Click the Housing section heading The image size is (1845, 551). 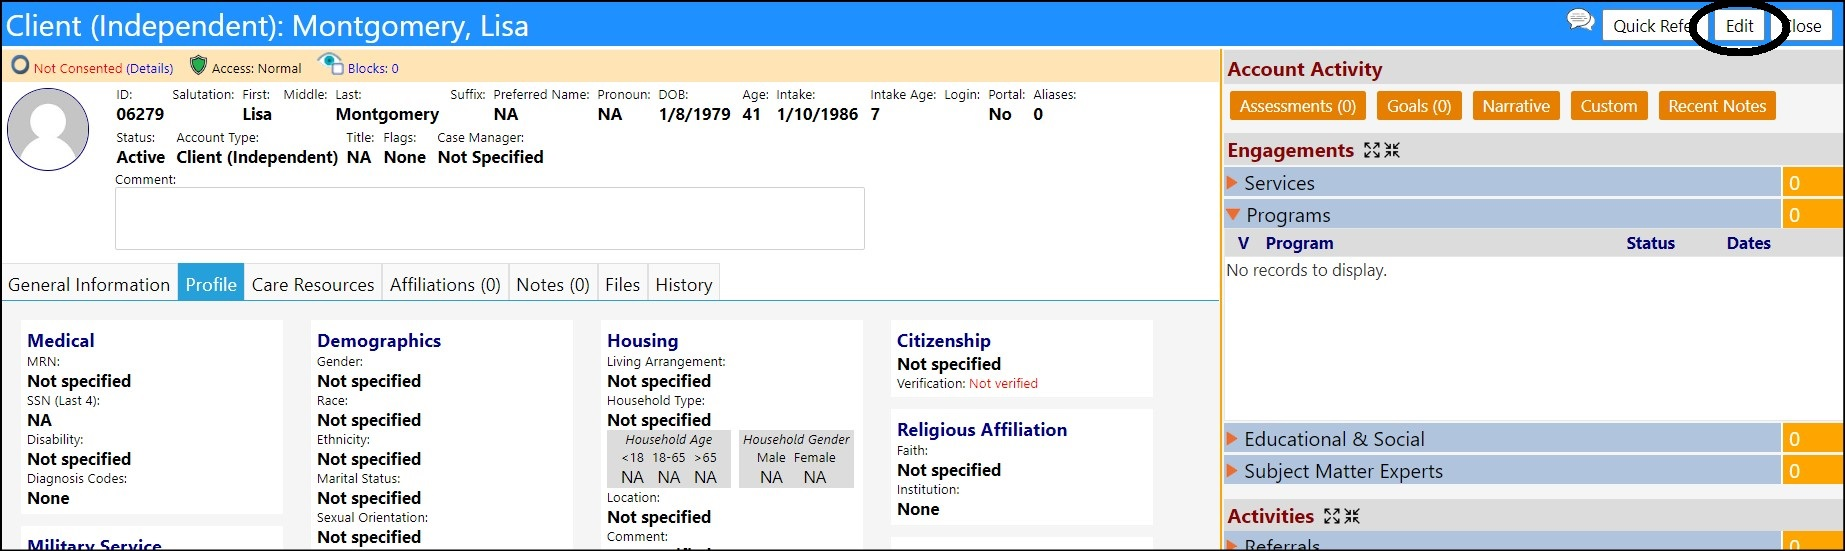[642, 340]
